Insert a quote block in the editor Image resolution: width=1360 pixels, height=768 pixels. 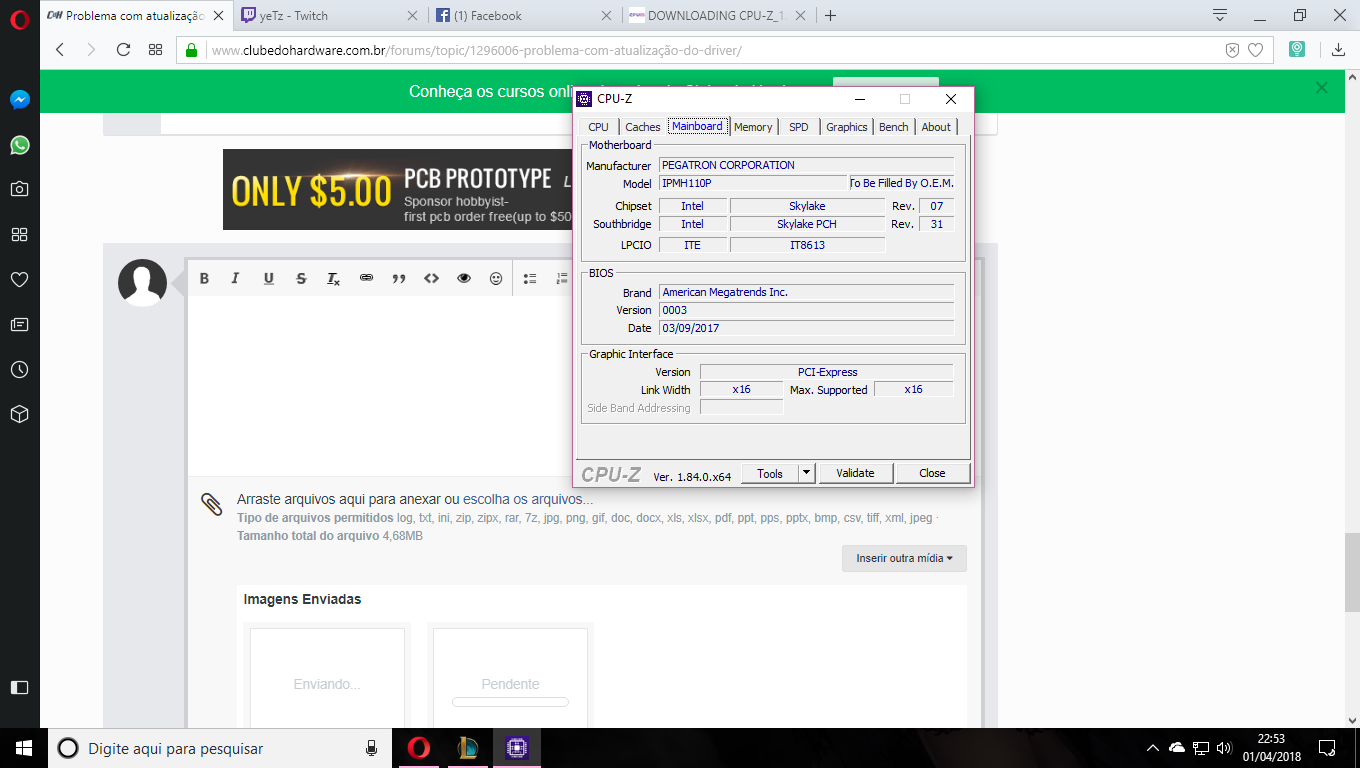398,278
